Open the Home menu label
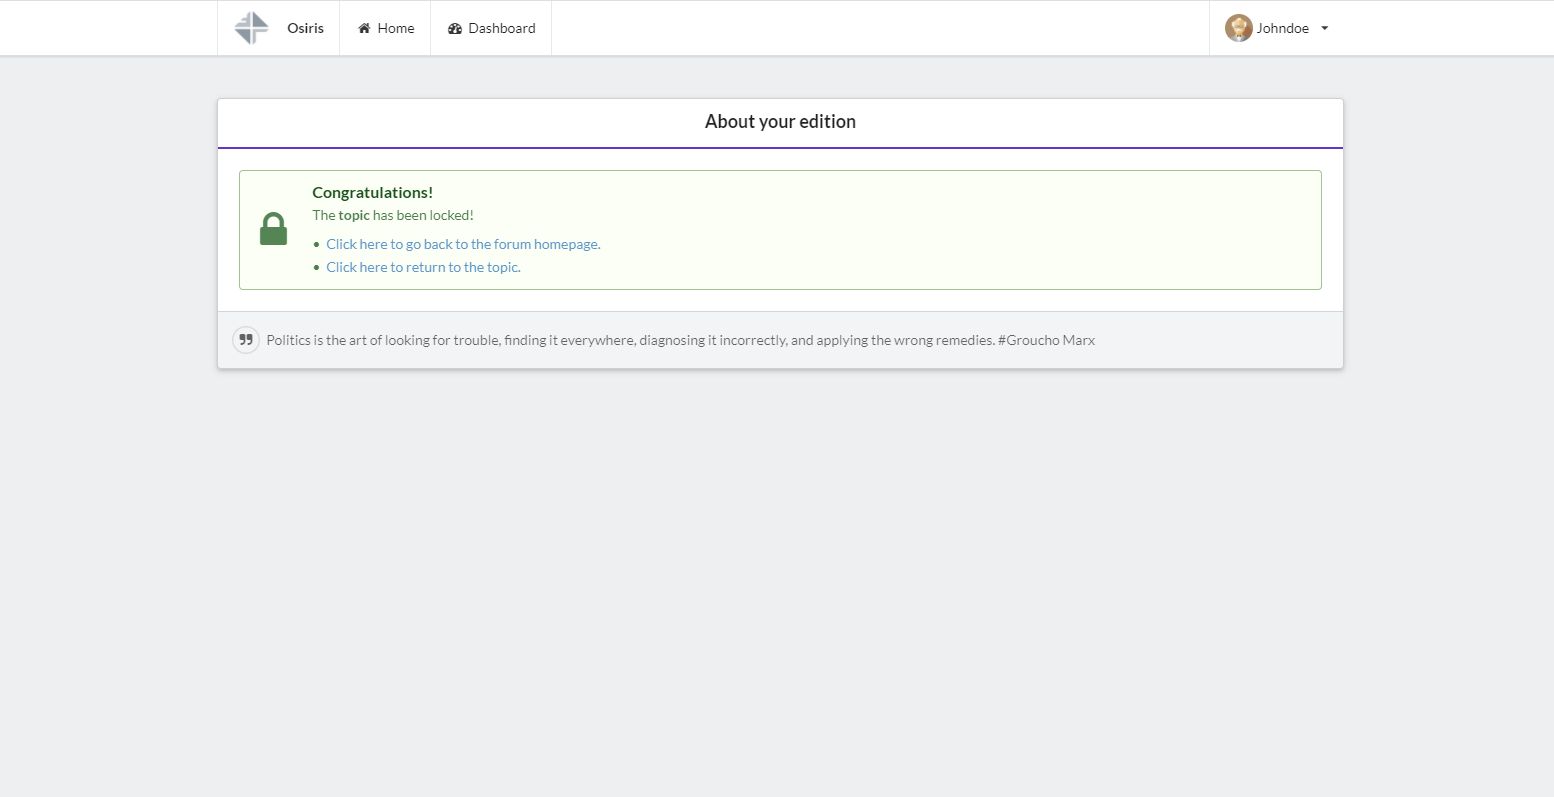Screen dimensions: 1554x797 [396, 28]
